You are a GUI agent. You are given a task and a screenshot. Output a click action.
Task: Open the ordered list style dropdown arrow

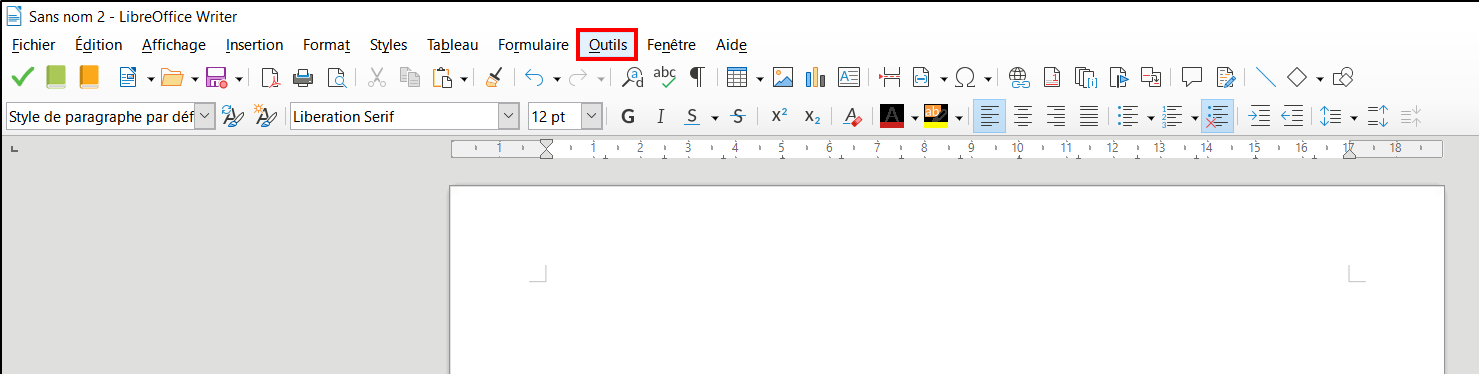pos(1194,118)
